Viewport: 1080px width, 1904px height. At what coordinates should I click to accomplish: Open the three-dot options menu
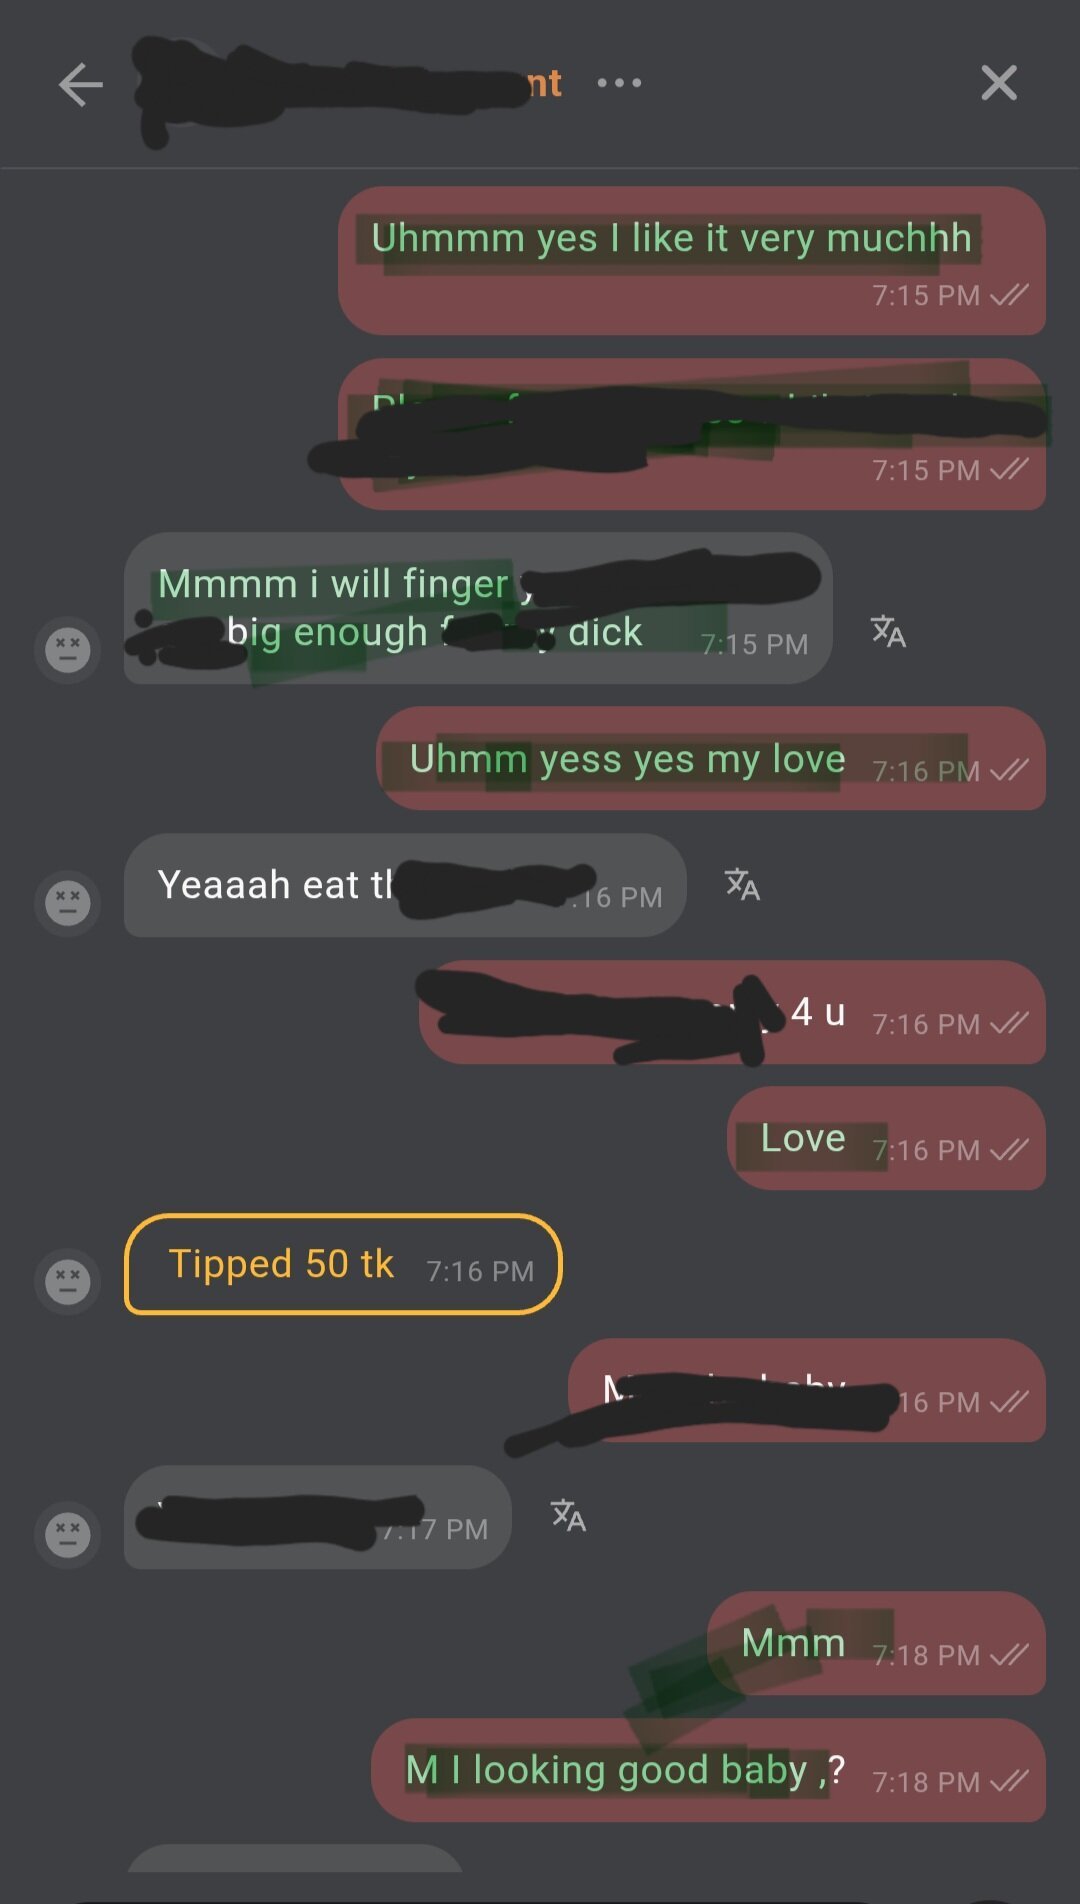coord(619,83)
